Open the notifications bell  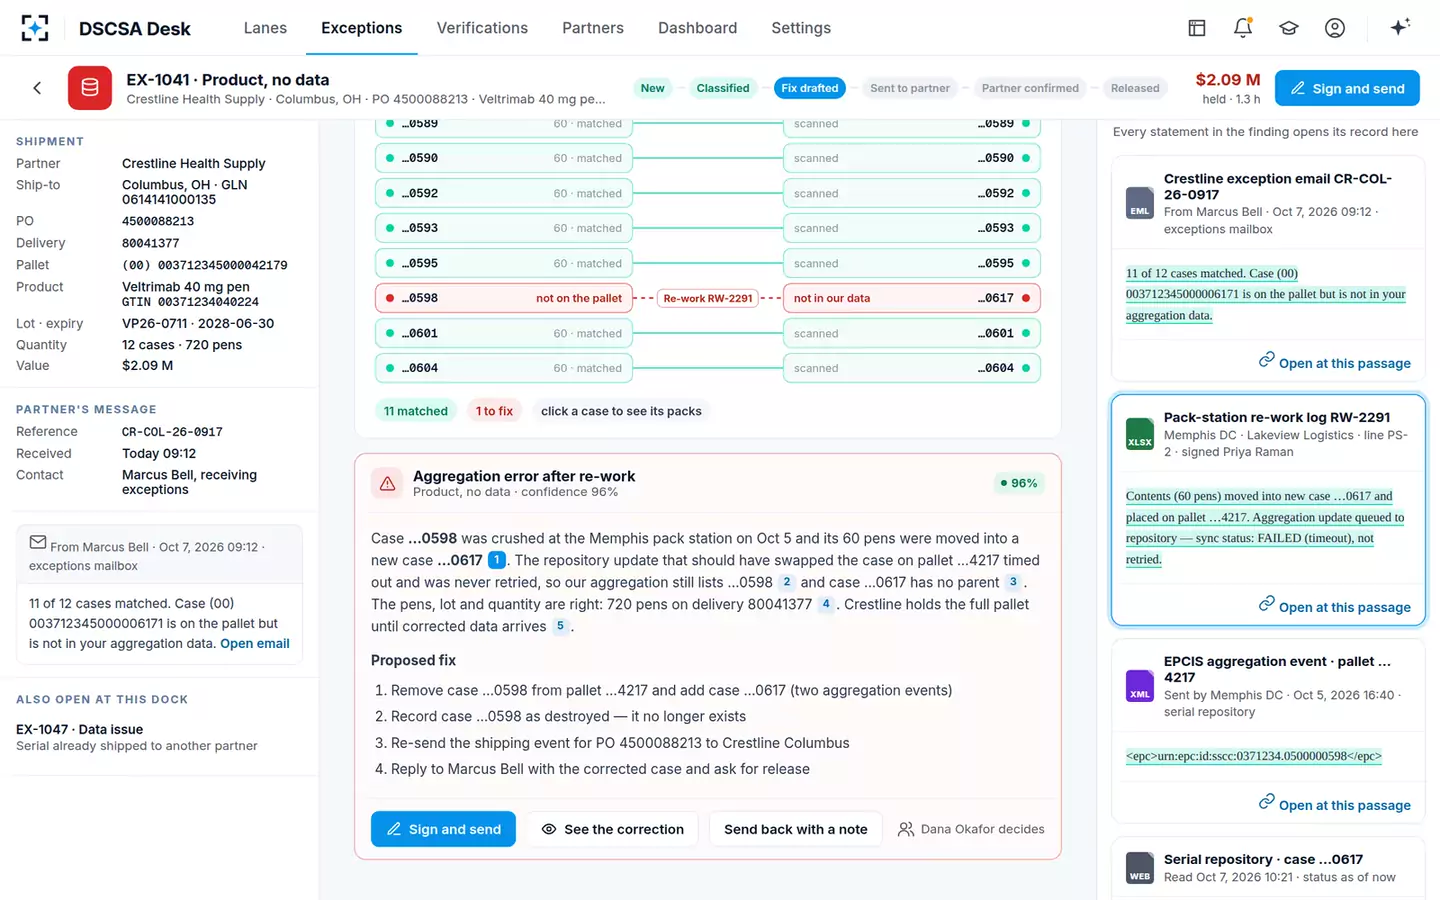[1243, 28]
